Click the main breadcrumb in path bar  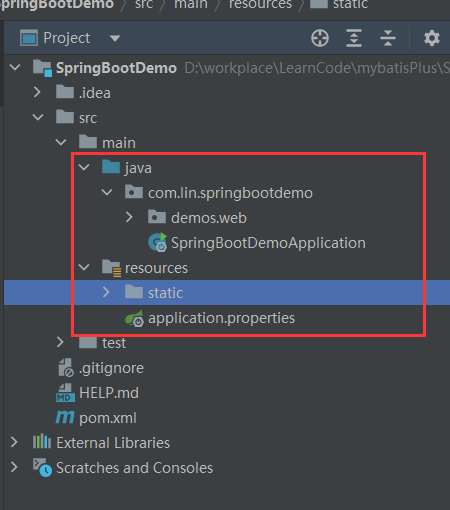191,5
